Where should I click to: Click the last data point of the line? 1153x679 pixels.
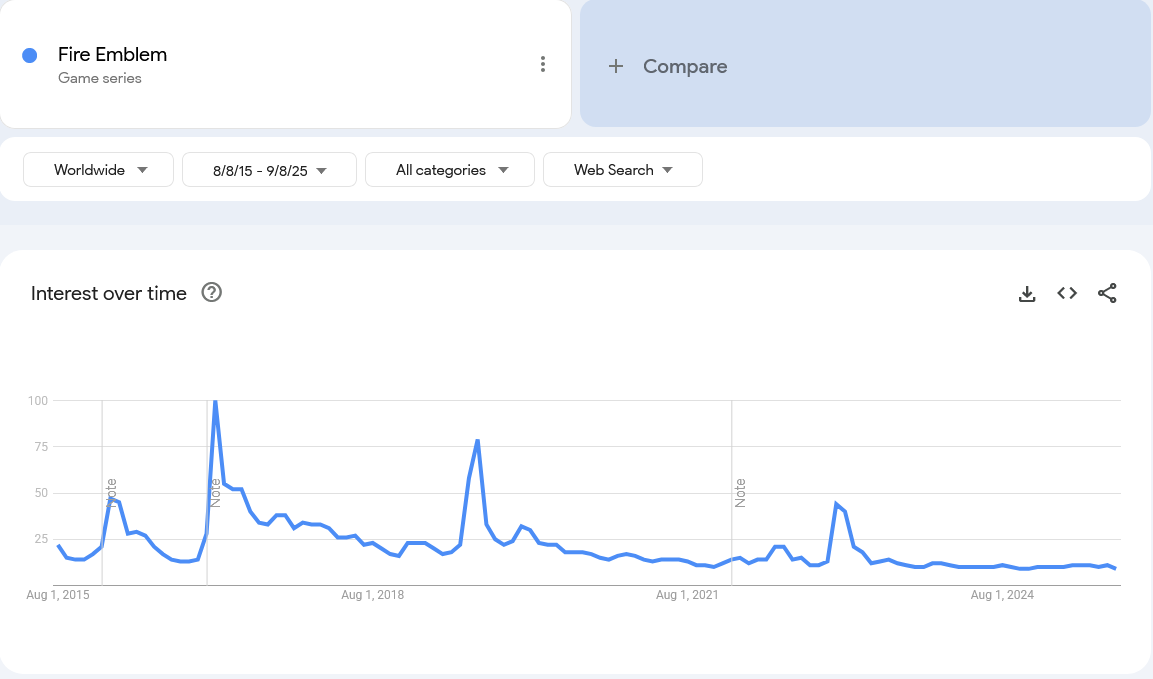point(1114,568)
